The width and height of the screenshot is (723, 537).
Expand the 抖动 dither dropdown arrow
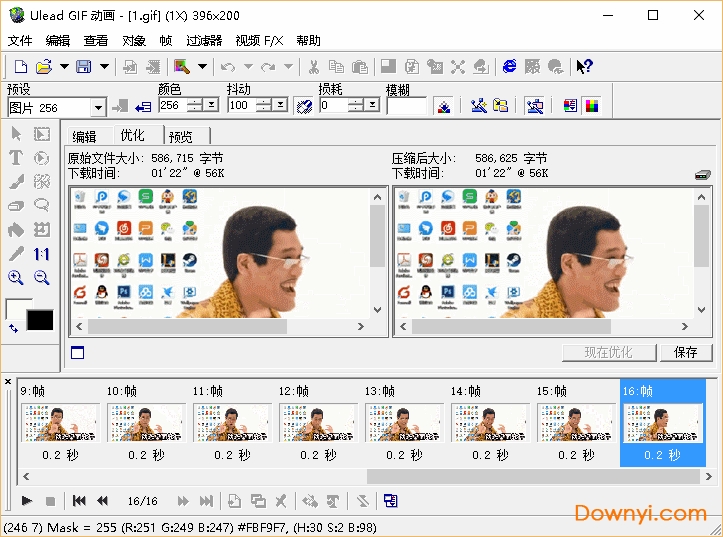coord(280,106)
